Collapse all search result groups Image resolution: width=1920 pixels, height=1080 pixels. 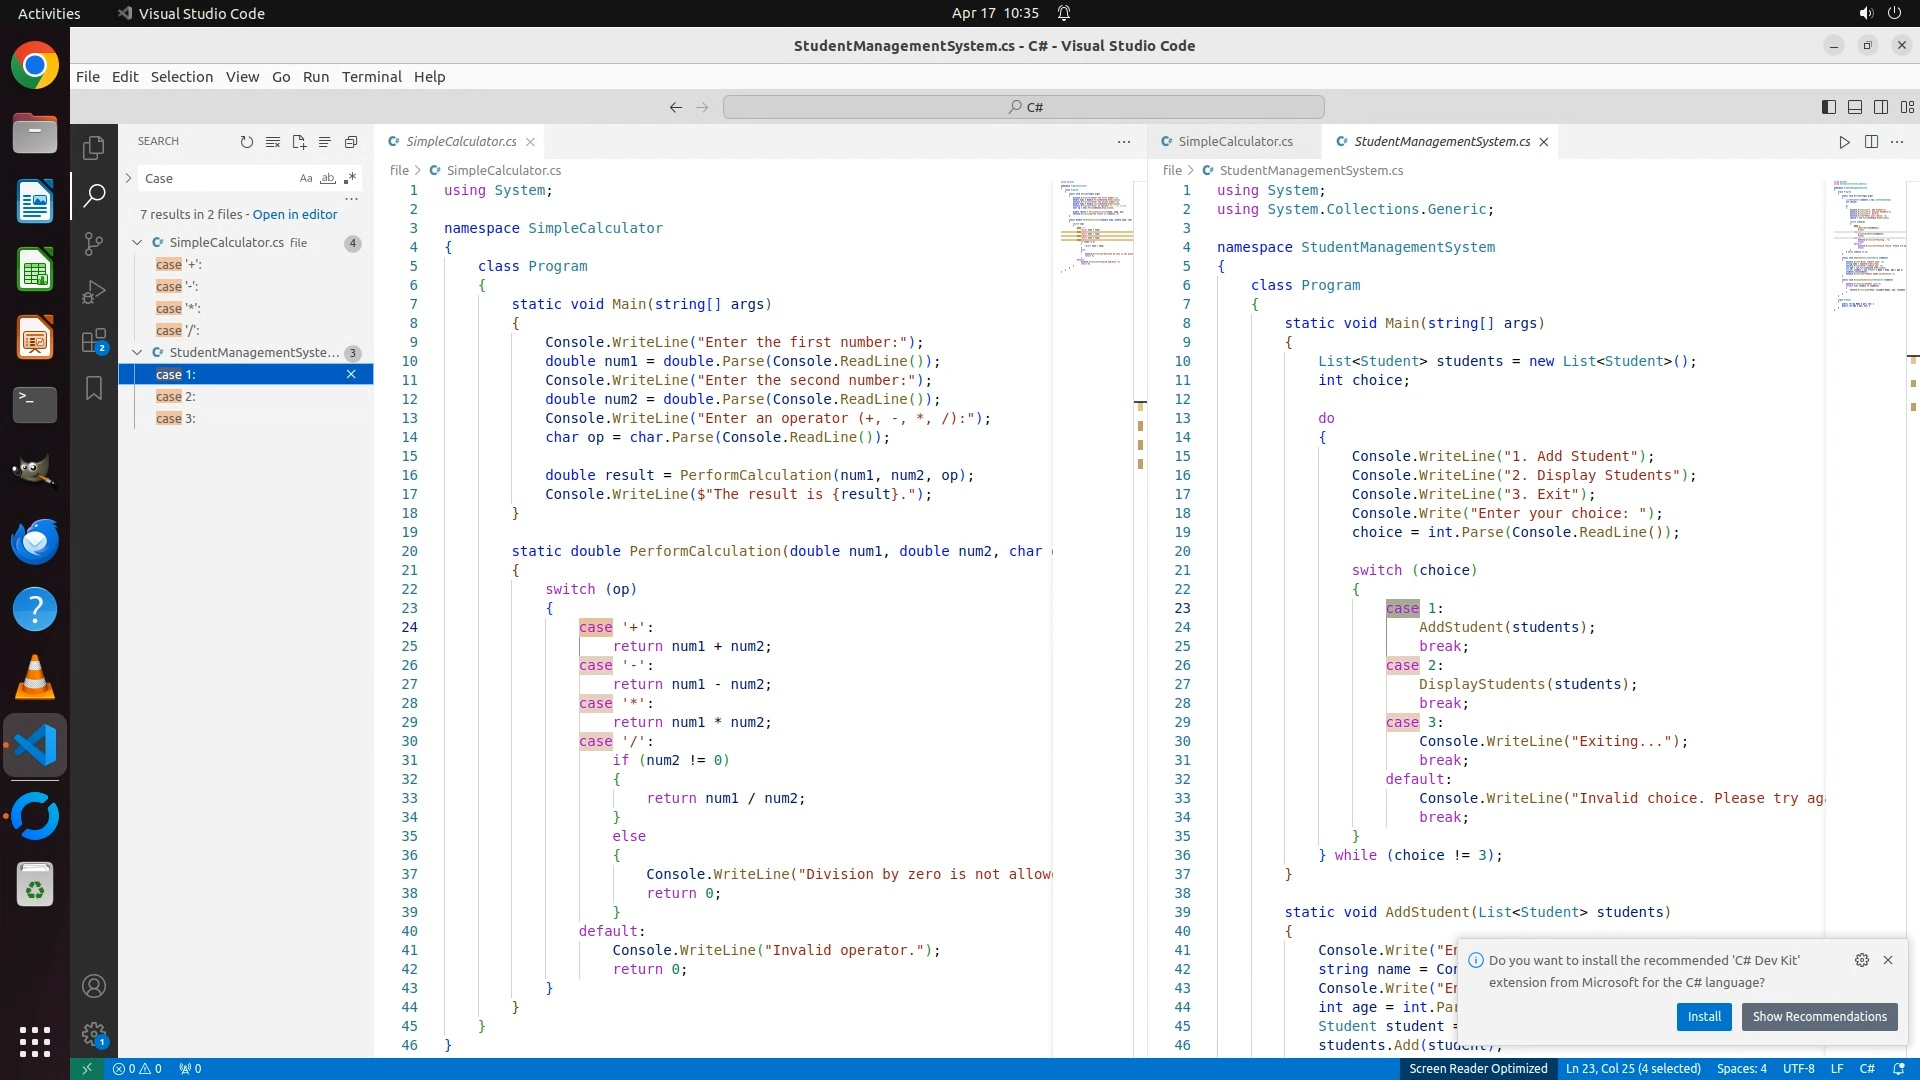tap(351, 142)
